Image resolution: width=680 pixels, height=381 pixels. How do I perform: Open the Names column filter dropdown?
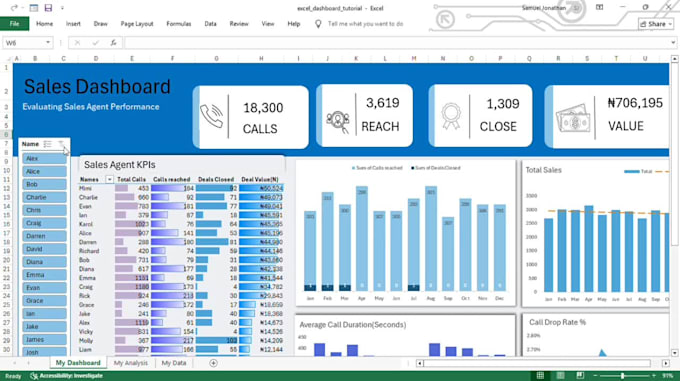tap(109, 179)
